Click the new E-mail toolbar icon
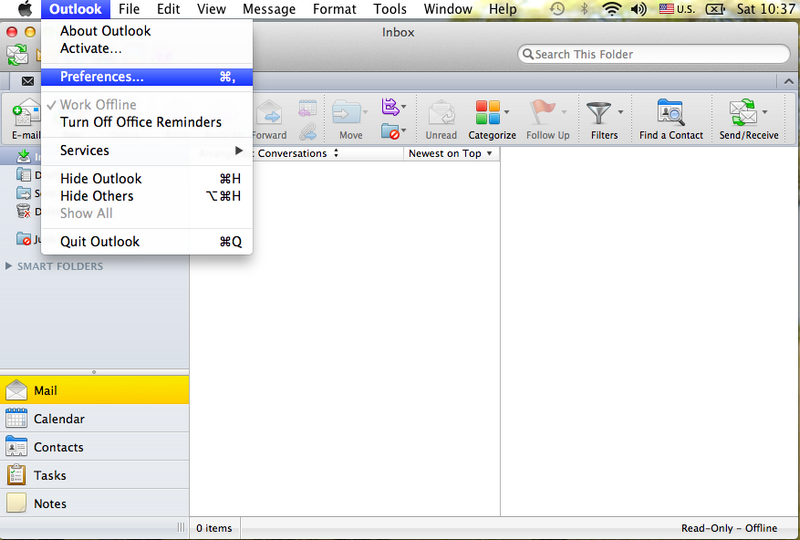 coord(26,113)
